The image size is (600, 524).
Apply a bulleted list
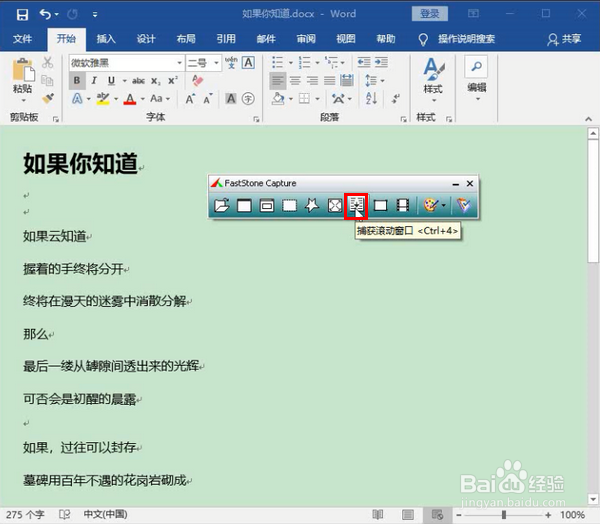click(x=277, y=62)
